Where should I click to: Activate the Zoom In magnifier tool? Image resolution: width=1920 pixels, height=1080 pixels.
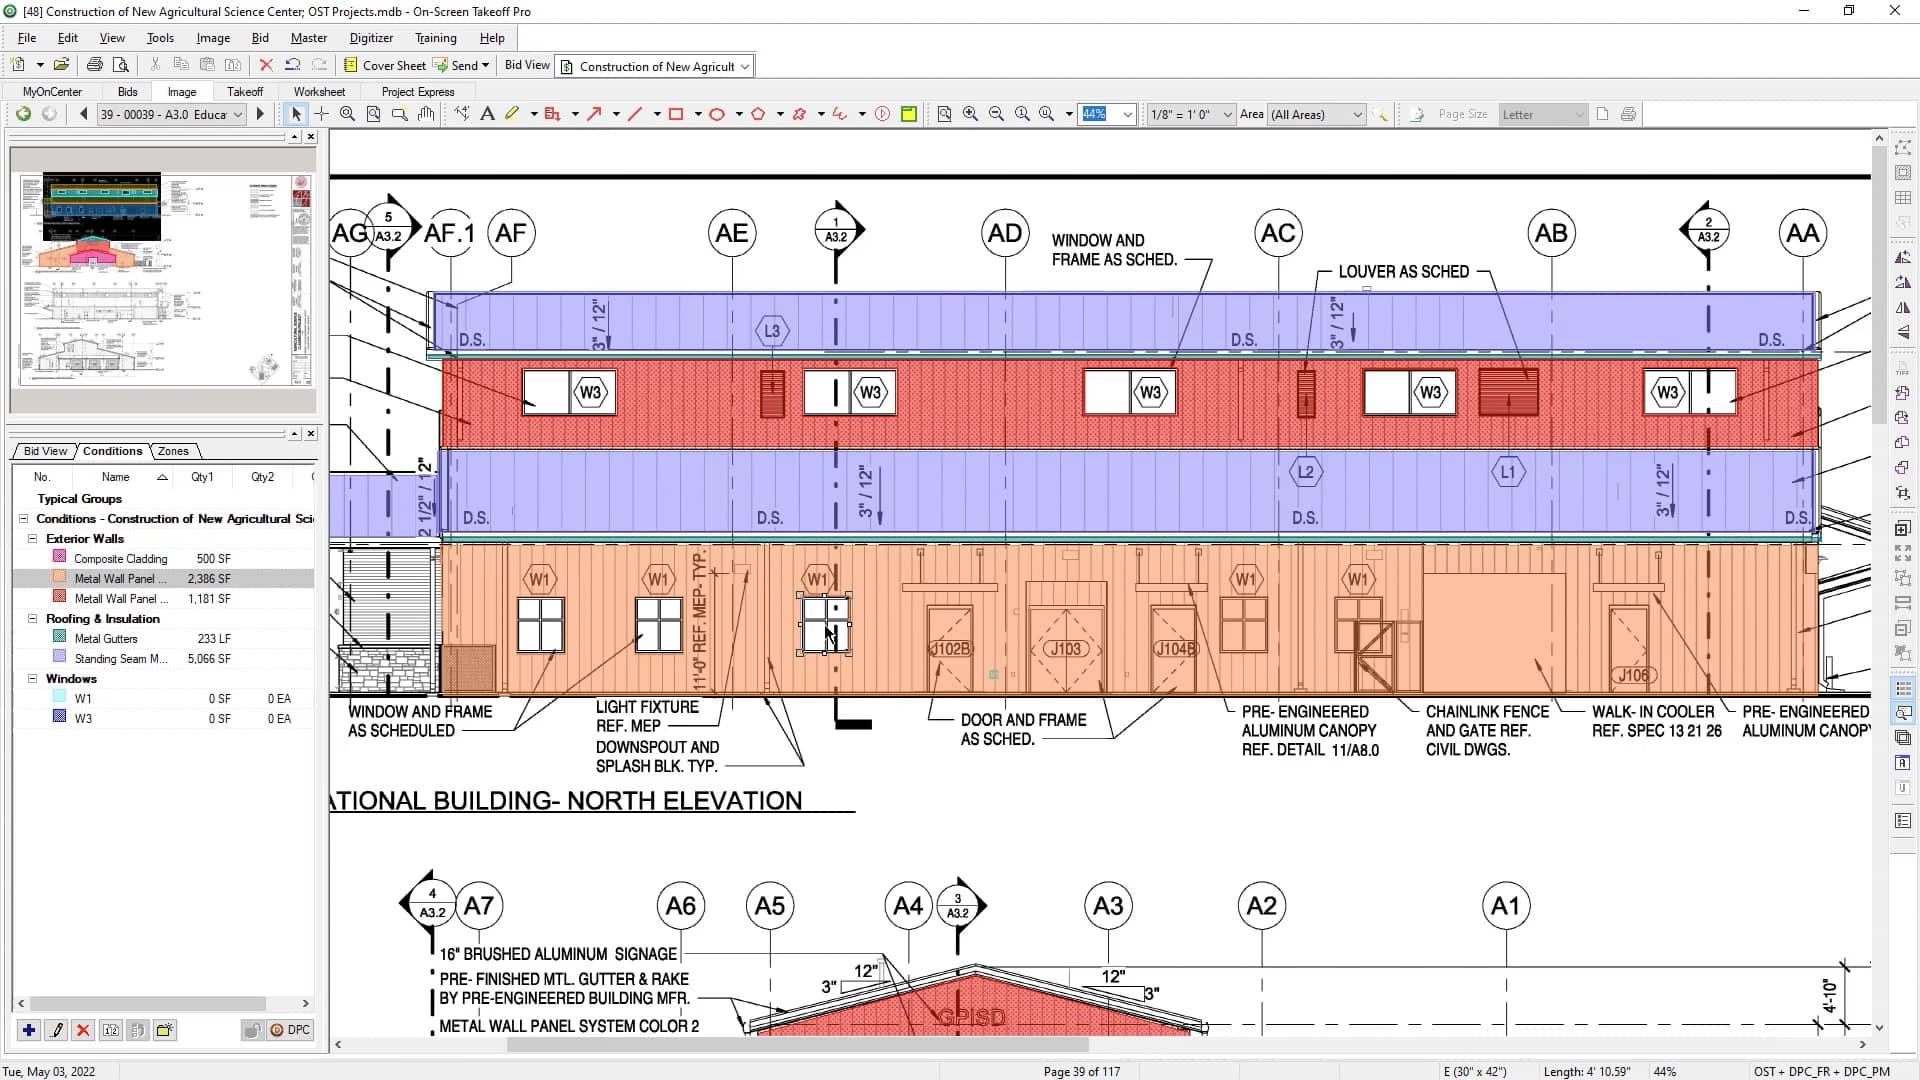[970, 114]
